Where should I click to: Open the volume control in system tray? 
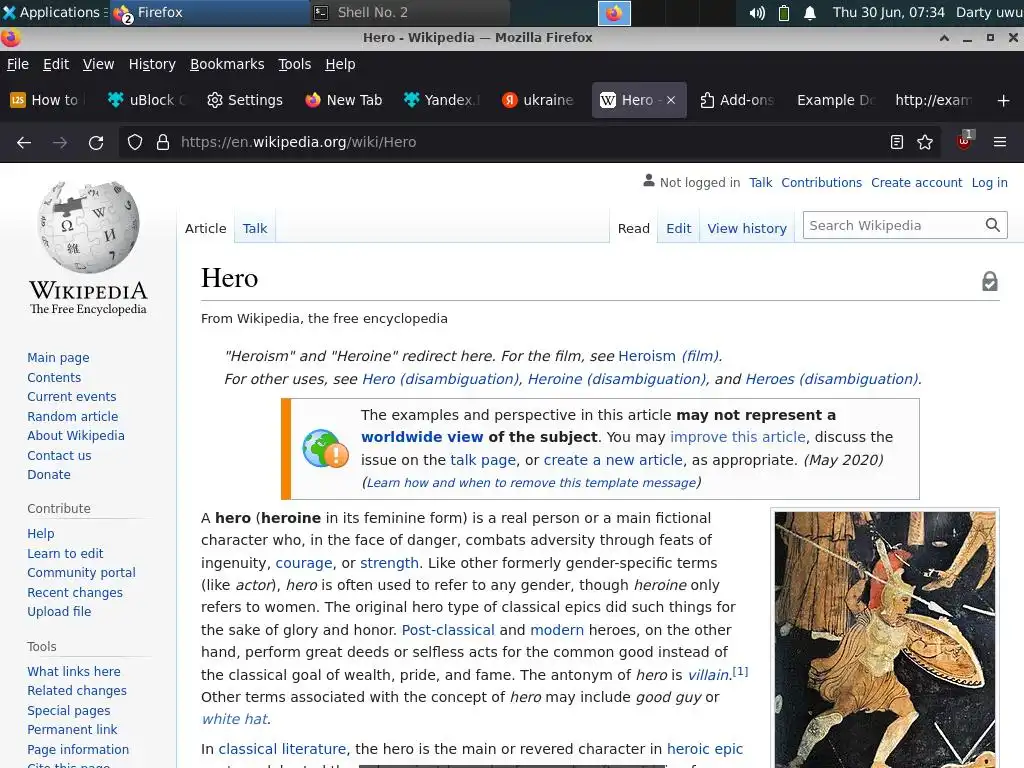click(x=757, y=12)
